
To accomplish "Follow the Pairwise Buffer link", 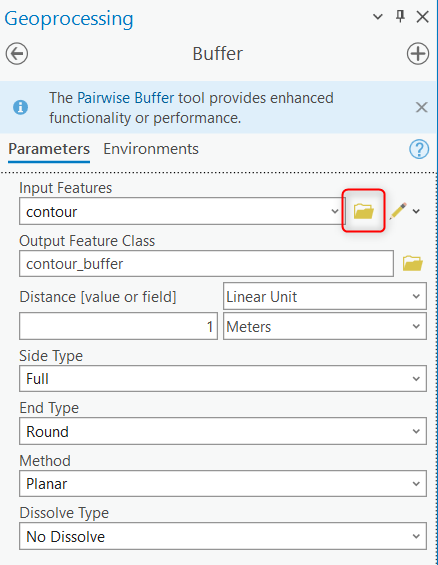I will click(x=126, y=98).
